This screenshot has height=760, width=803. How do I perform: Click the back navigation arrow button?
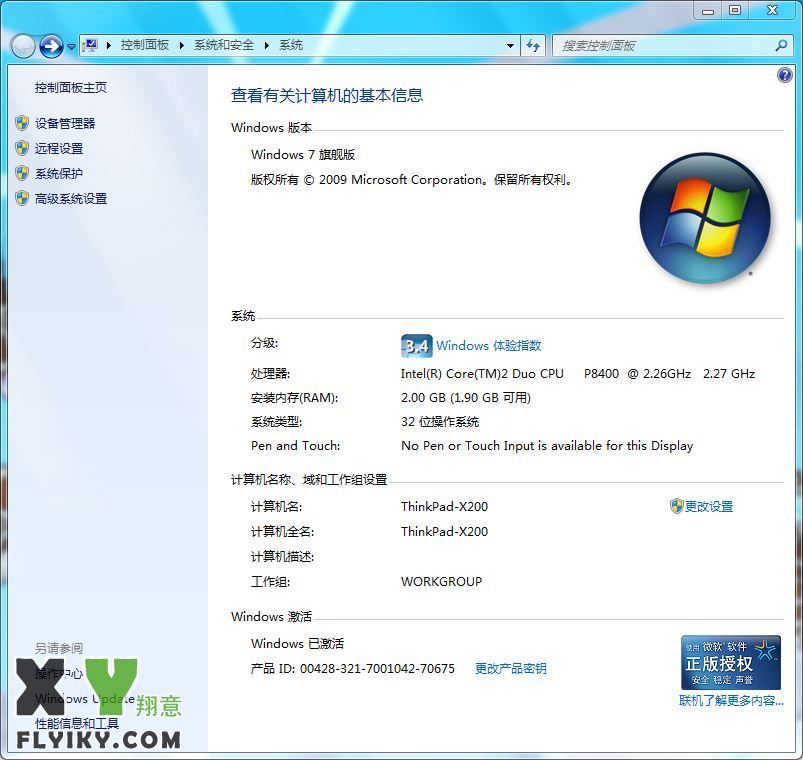coord(23,46)
